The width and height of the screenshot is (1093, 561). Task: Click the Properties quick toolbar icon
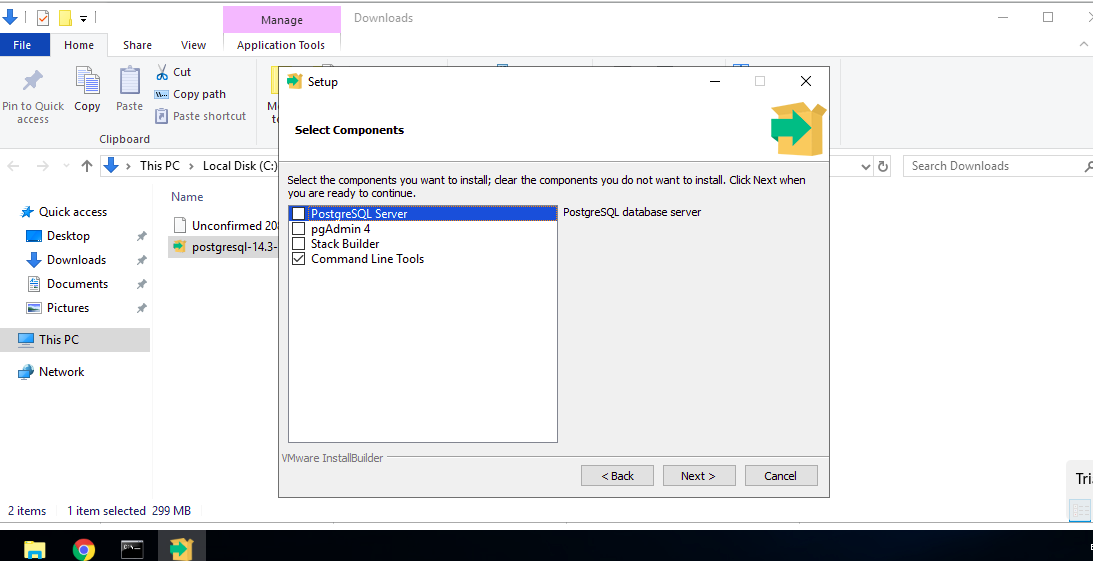click(x=43, y=18)
